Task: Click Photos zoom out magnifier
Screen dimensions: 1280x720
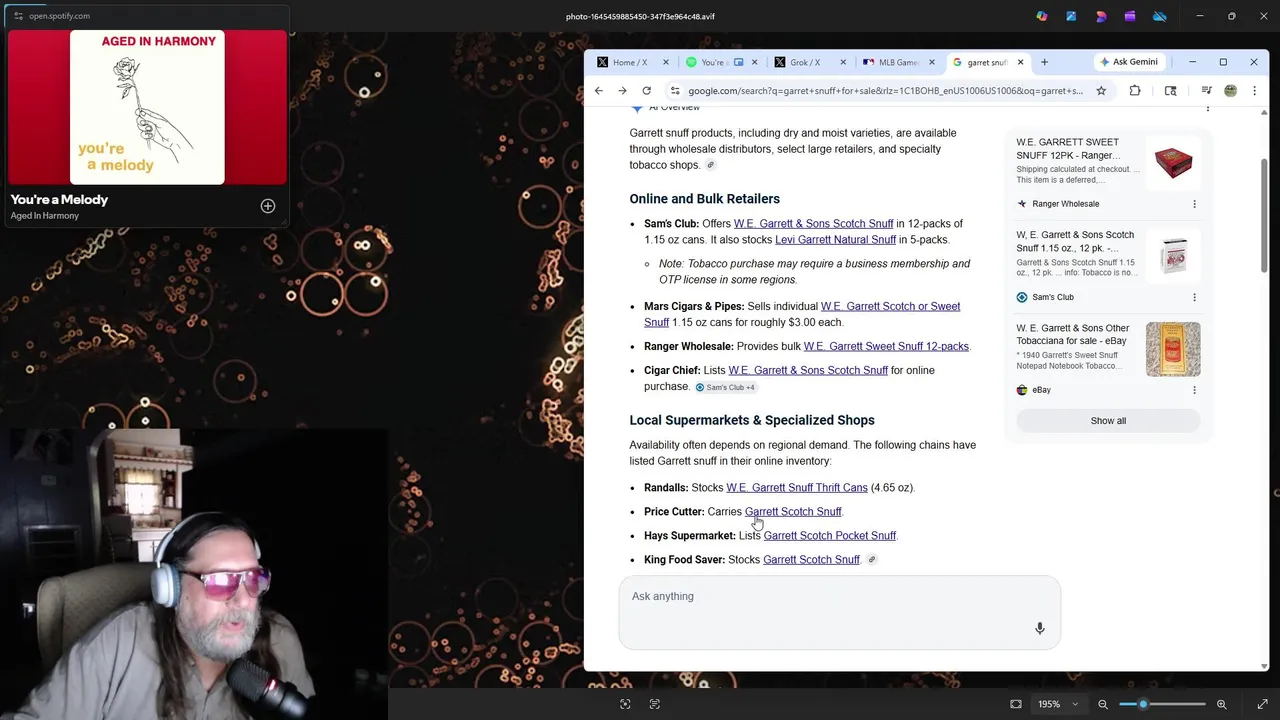Action: 1103,704
